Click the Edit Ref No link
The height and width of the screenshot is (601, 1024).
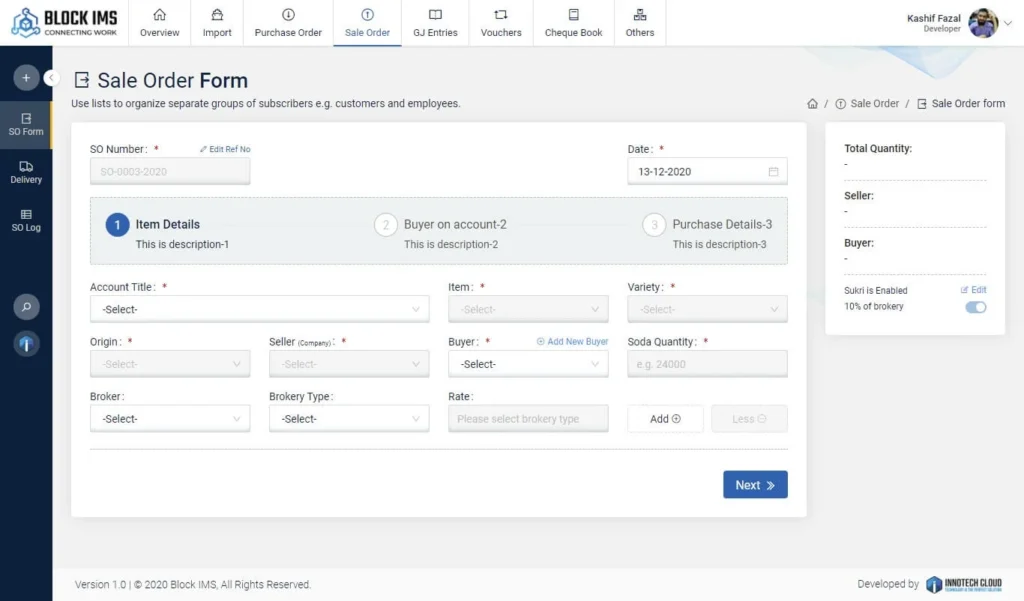point(225,149)
